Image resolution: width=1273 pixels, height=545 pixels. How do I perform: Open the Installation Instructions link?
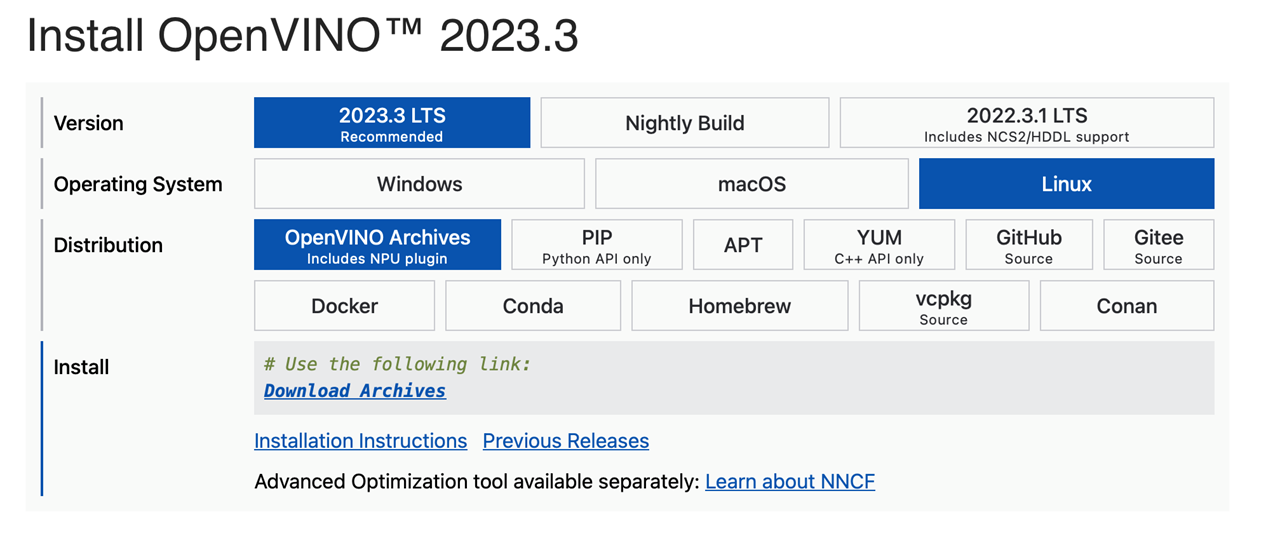pos(360,441)
